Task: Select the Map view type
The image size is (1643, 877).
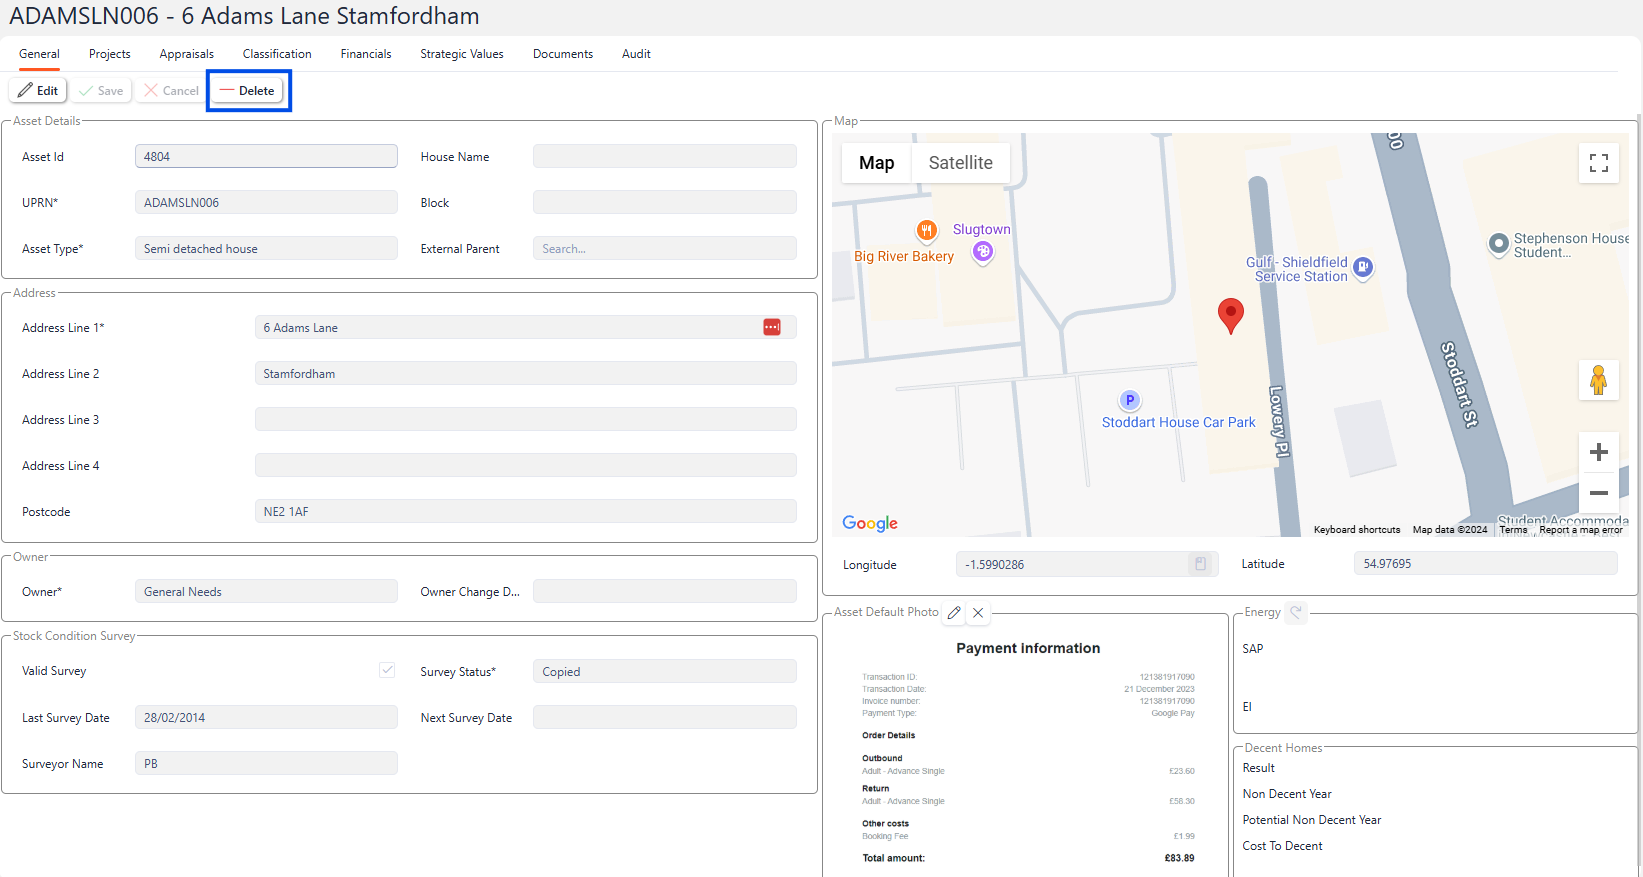Action: click(x=876, y=163)
